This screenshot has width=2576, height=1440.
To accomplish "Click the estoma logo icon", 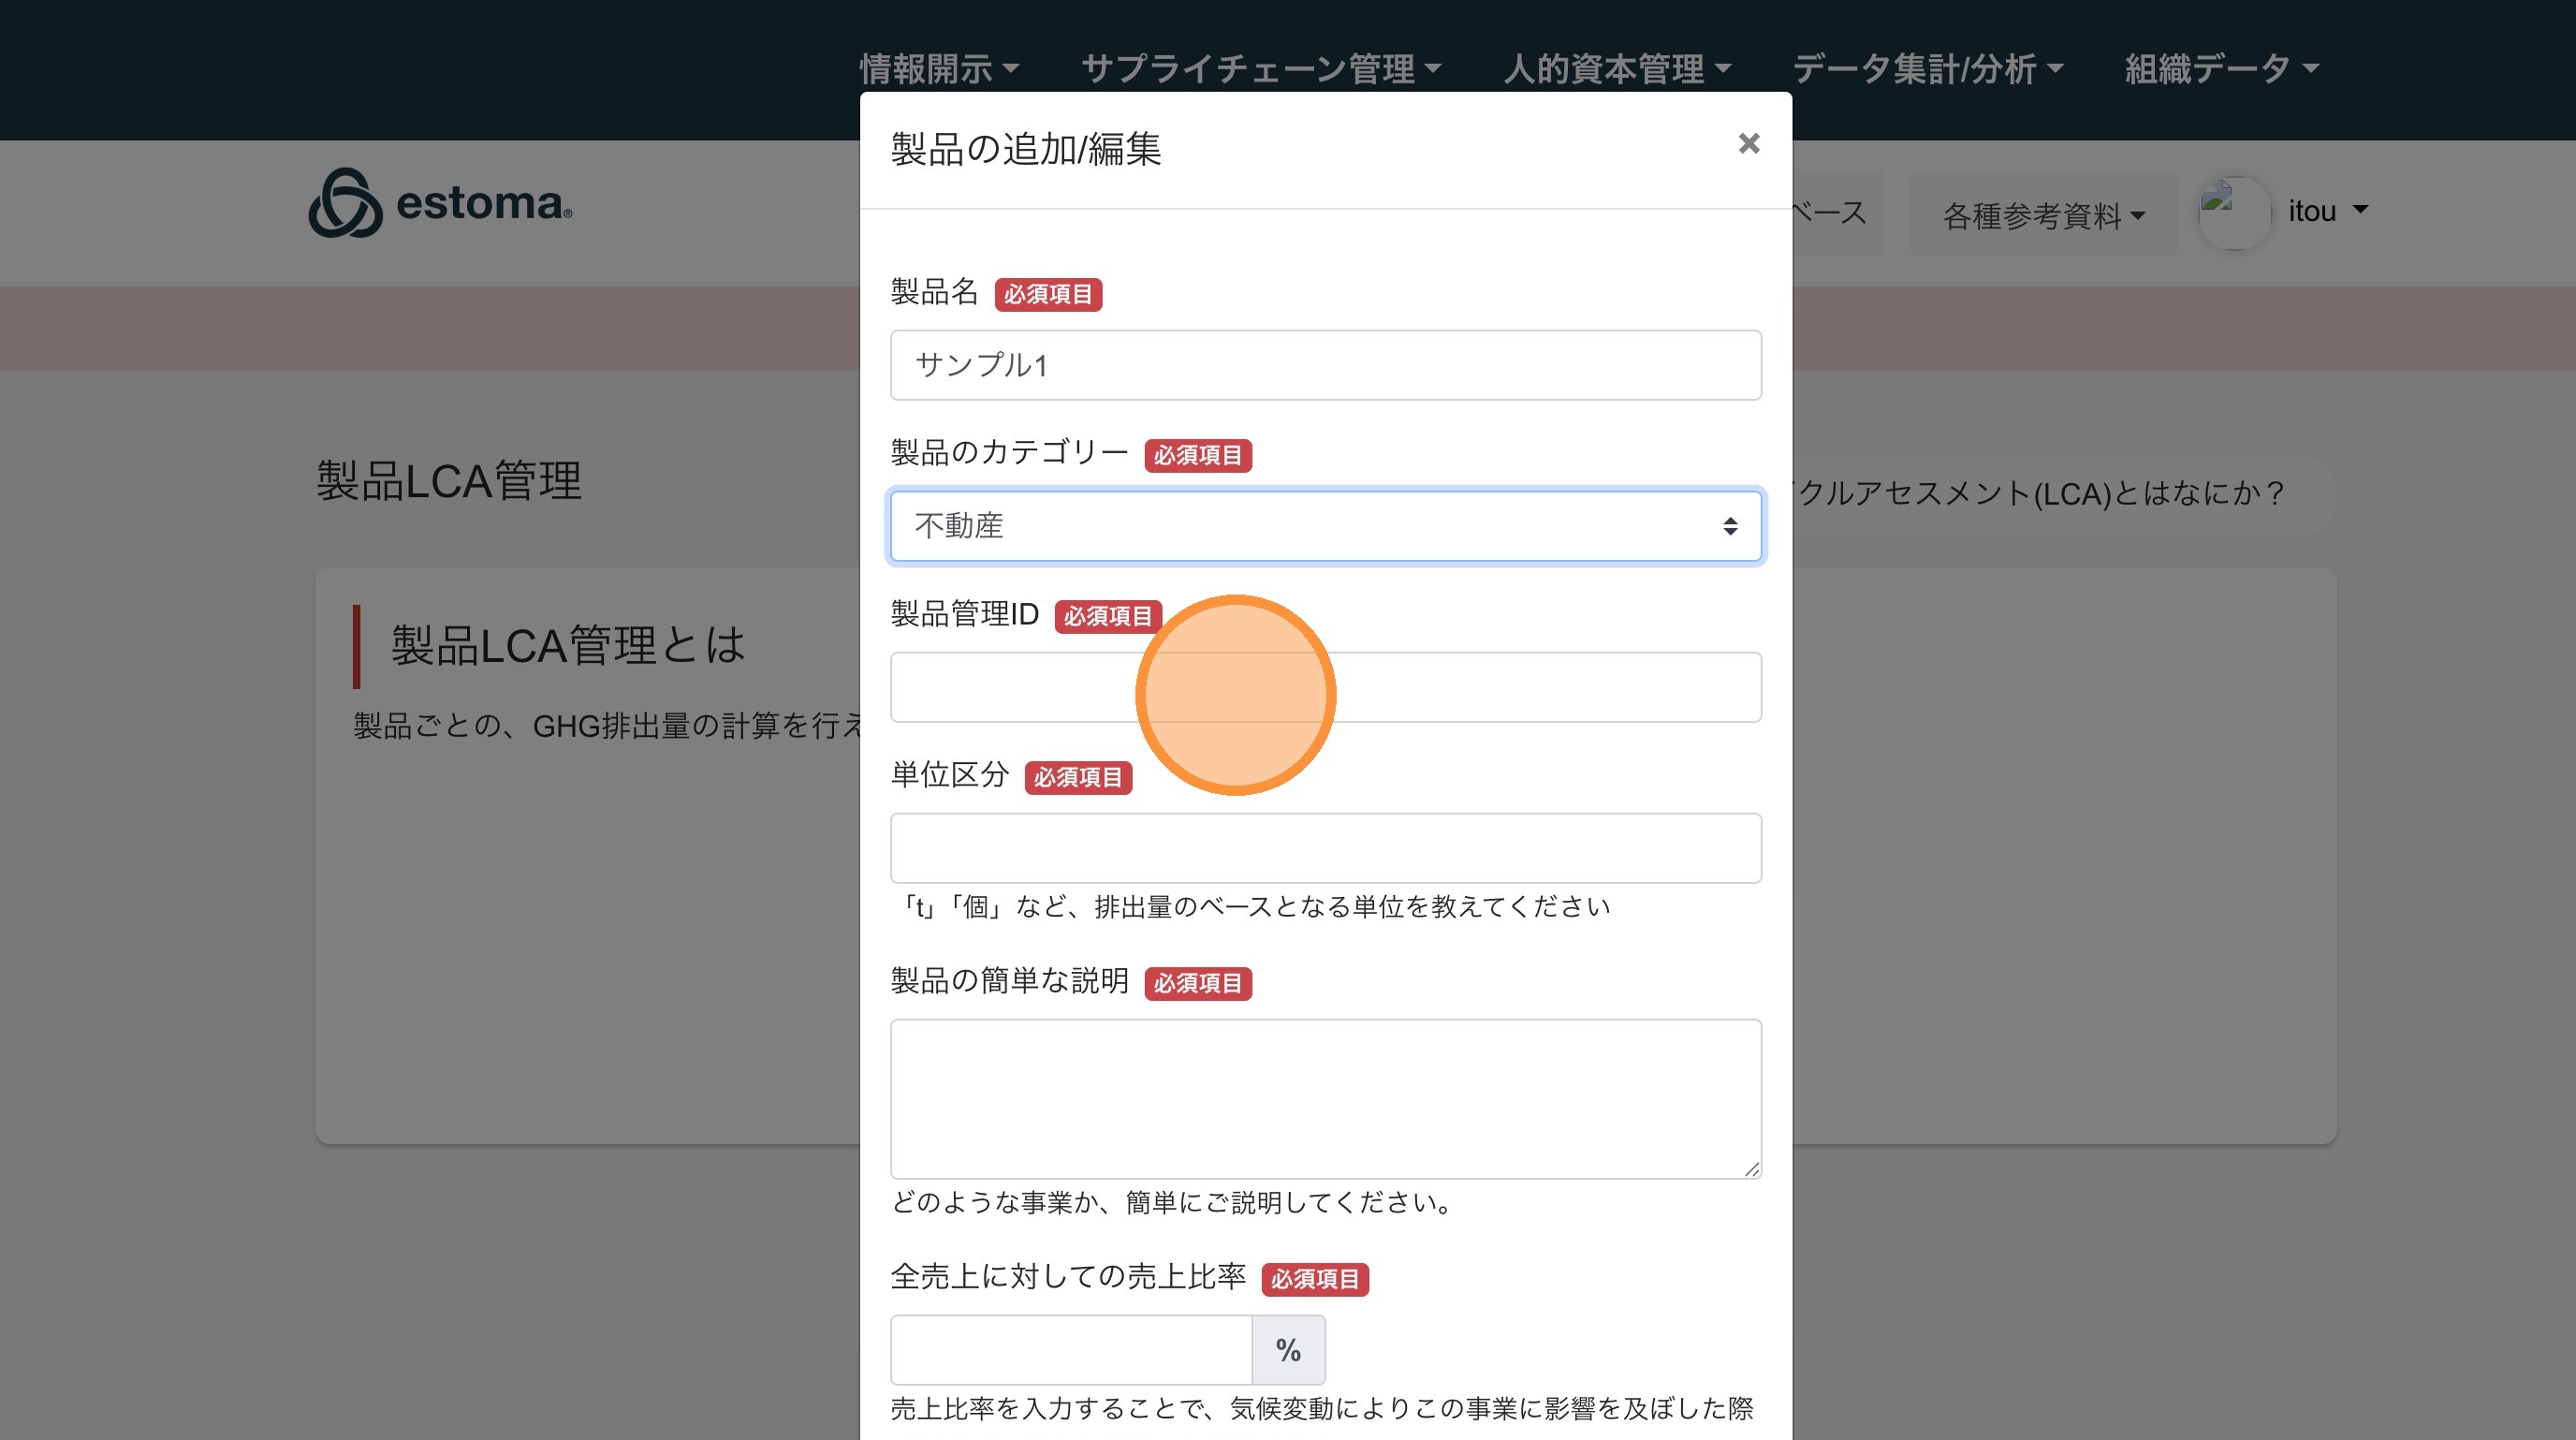I will 345,203.
